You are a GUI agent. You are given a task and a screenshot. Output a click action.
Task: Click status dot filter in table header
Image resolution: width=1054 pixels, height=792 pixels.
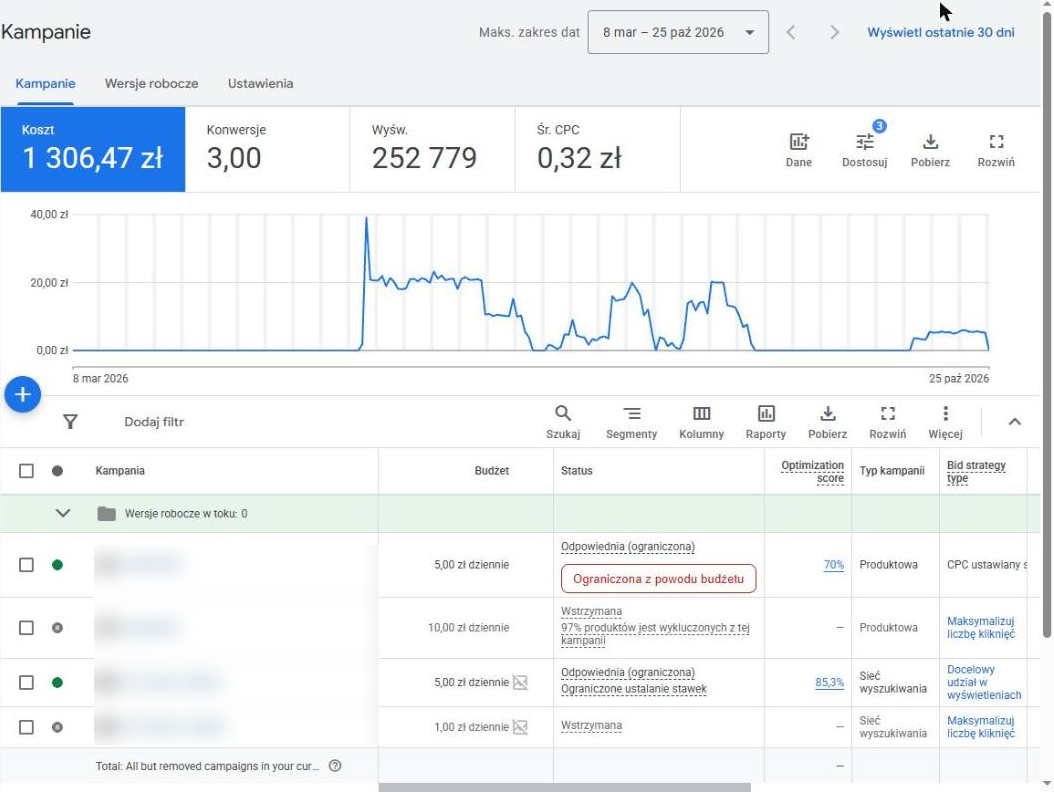tap(57, 471)
